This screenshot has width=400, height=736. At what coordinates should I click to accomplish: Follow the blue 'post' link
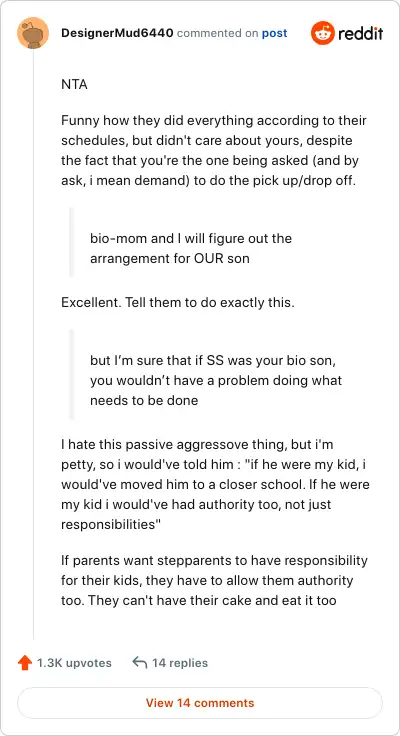275,34
